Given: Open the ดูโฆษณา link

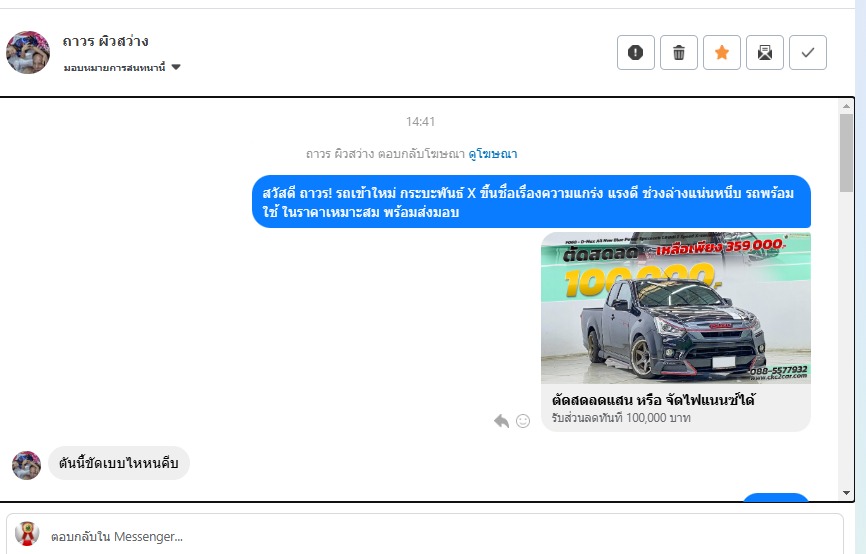Looking at the screenshot, I should (493, 154).
